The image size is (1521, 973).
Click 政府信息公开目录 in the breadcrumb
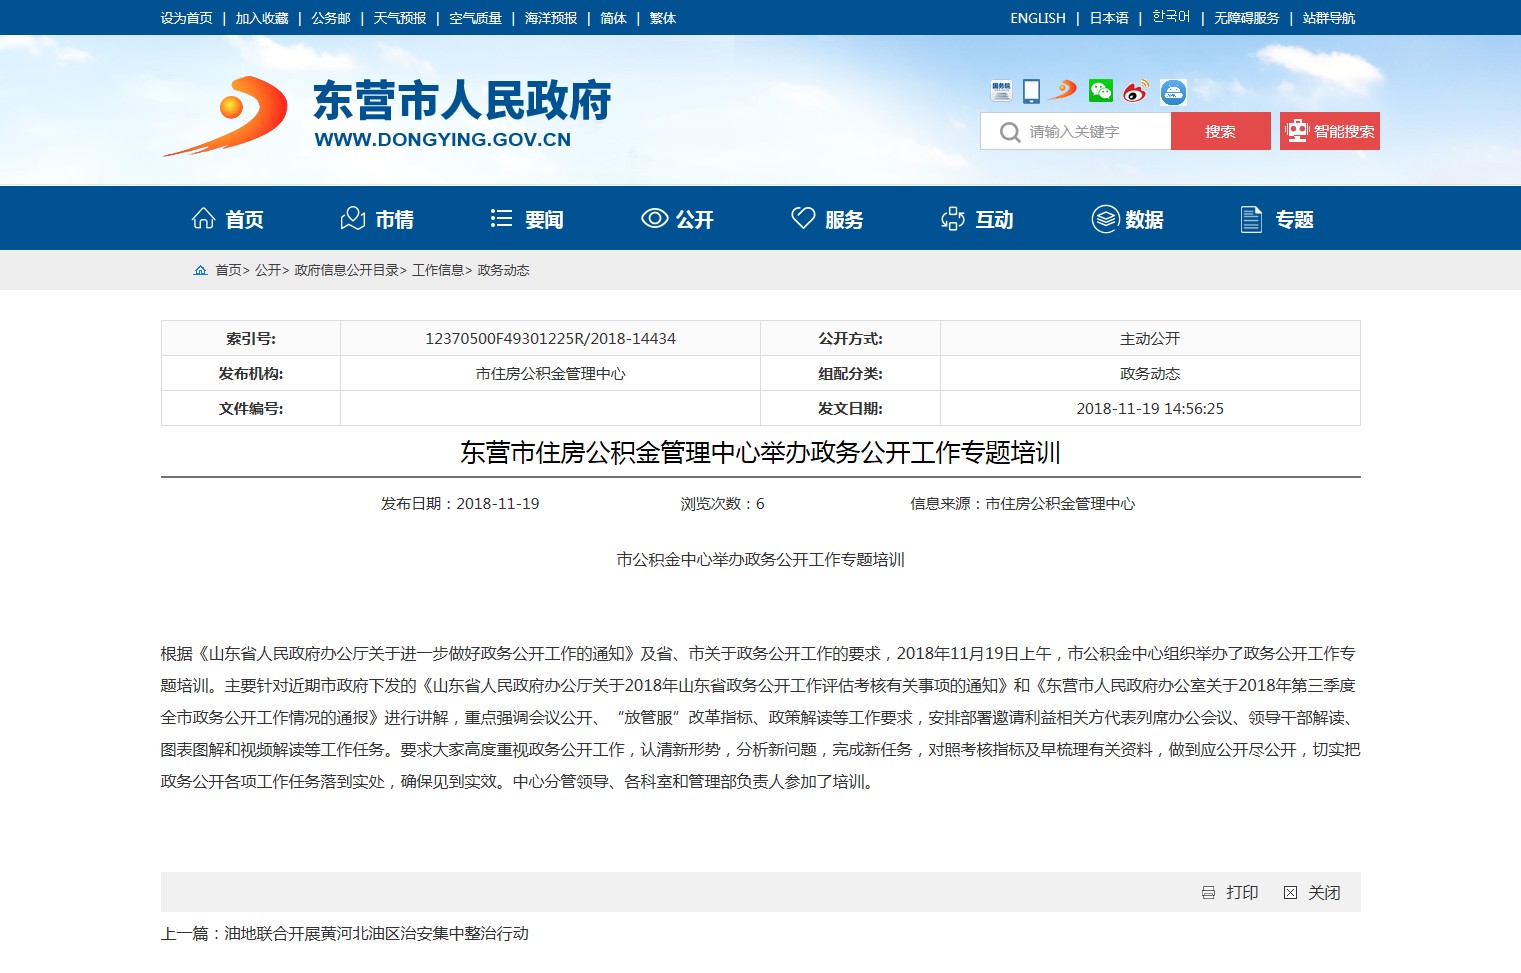point(346,270)
